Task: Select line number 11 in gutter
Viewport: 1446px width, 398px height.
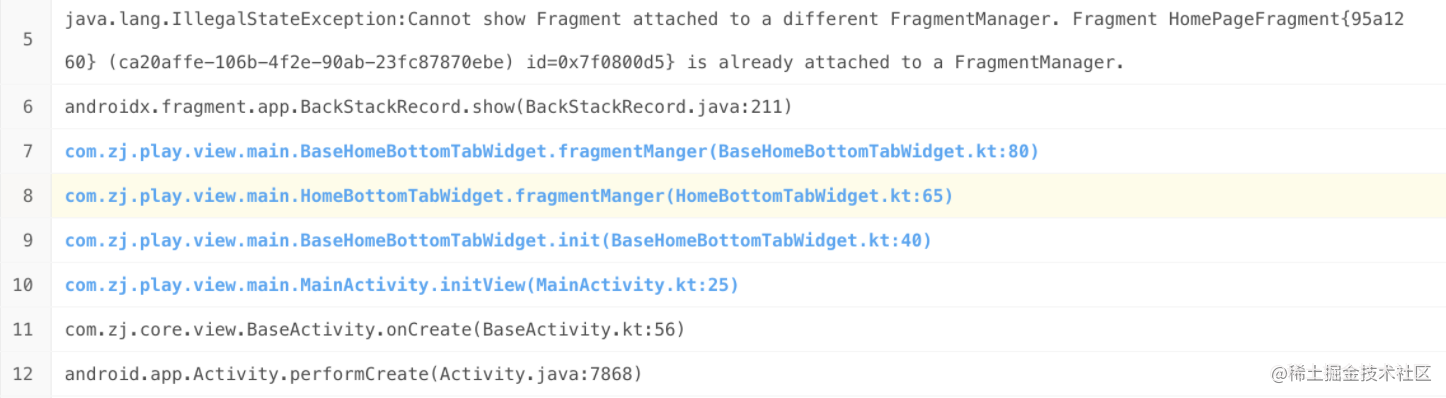Action: tap(24, 329)
